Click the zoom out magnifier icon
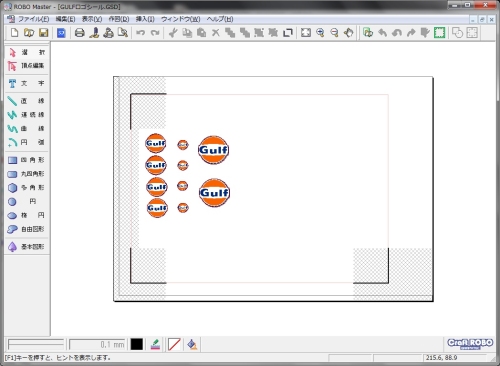The width and height of the screenshot is (500, 366). coord(334,33)
